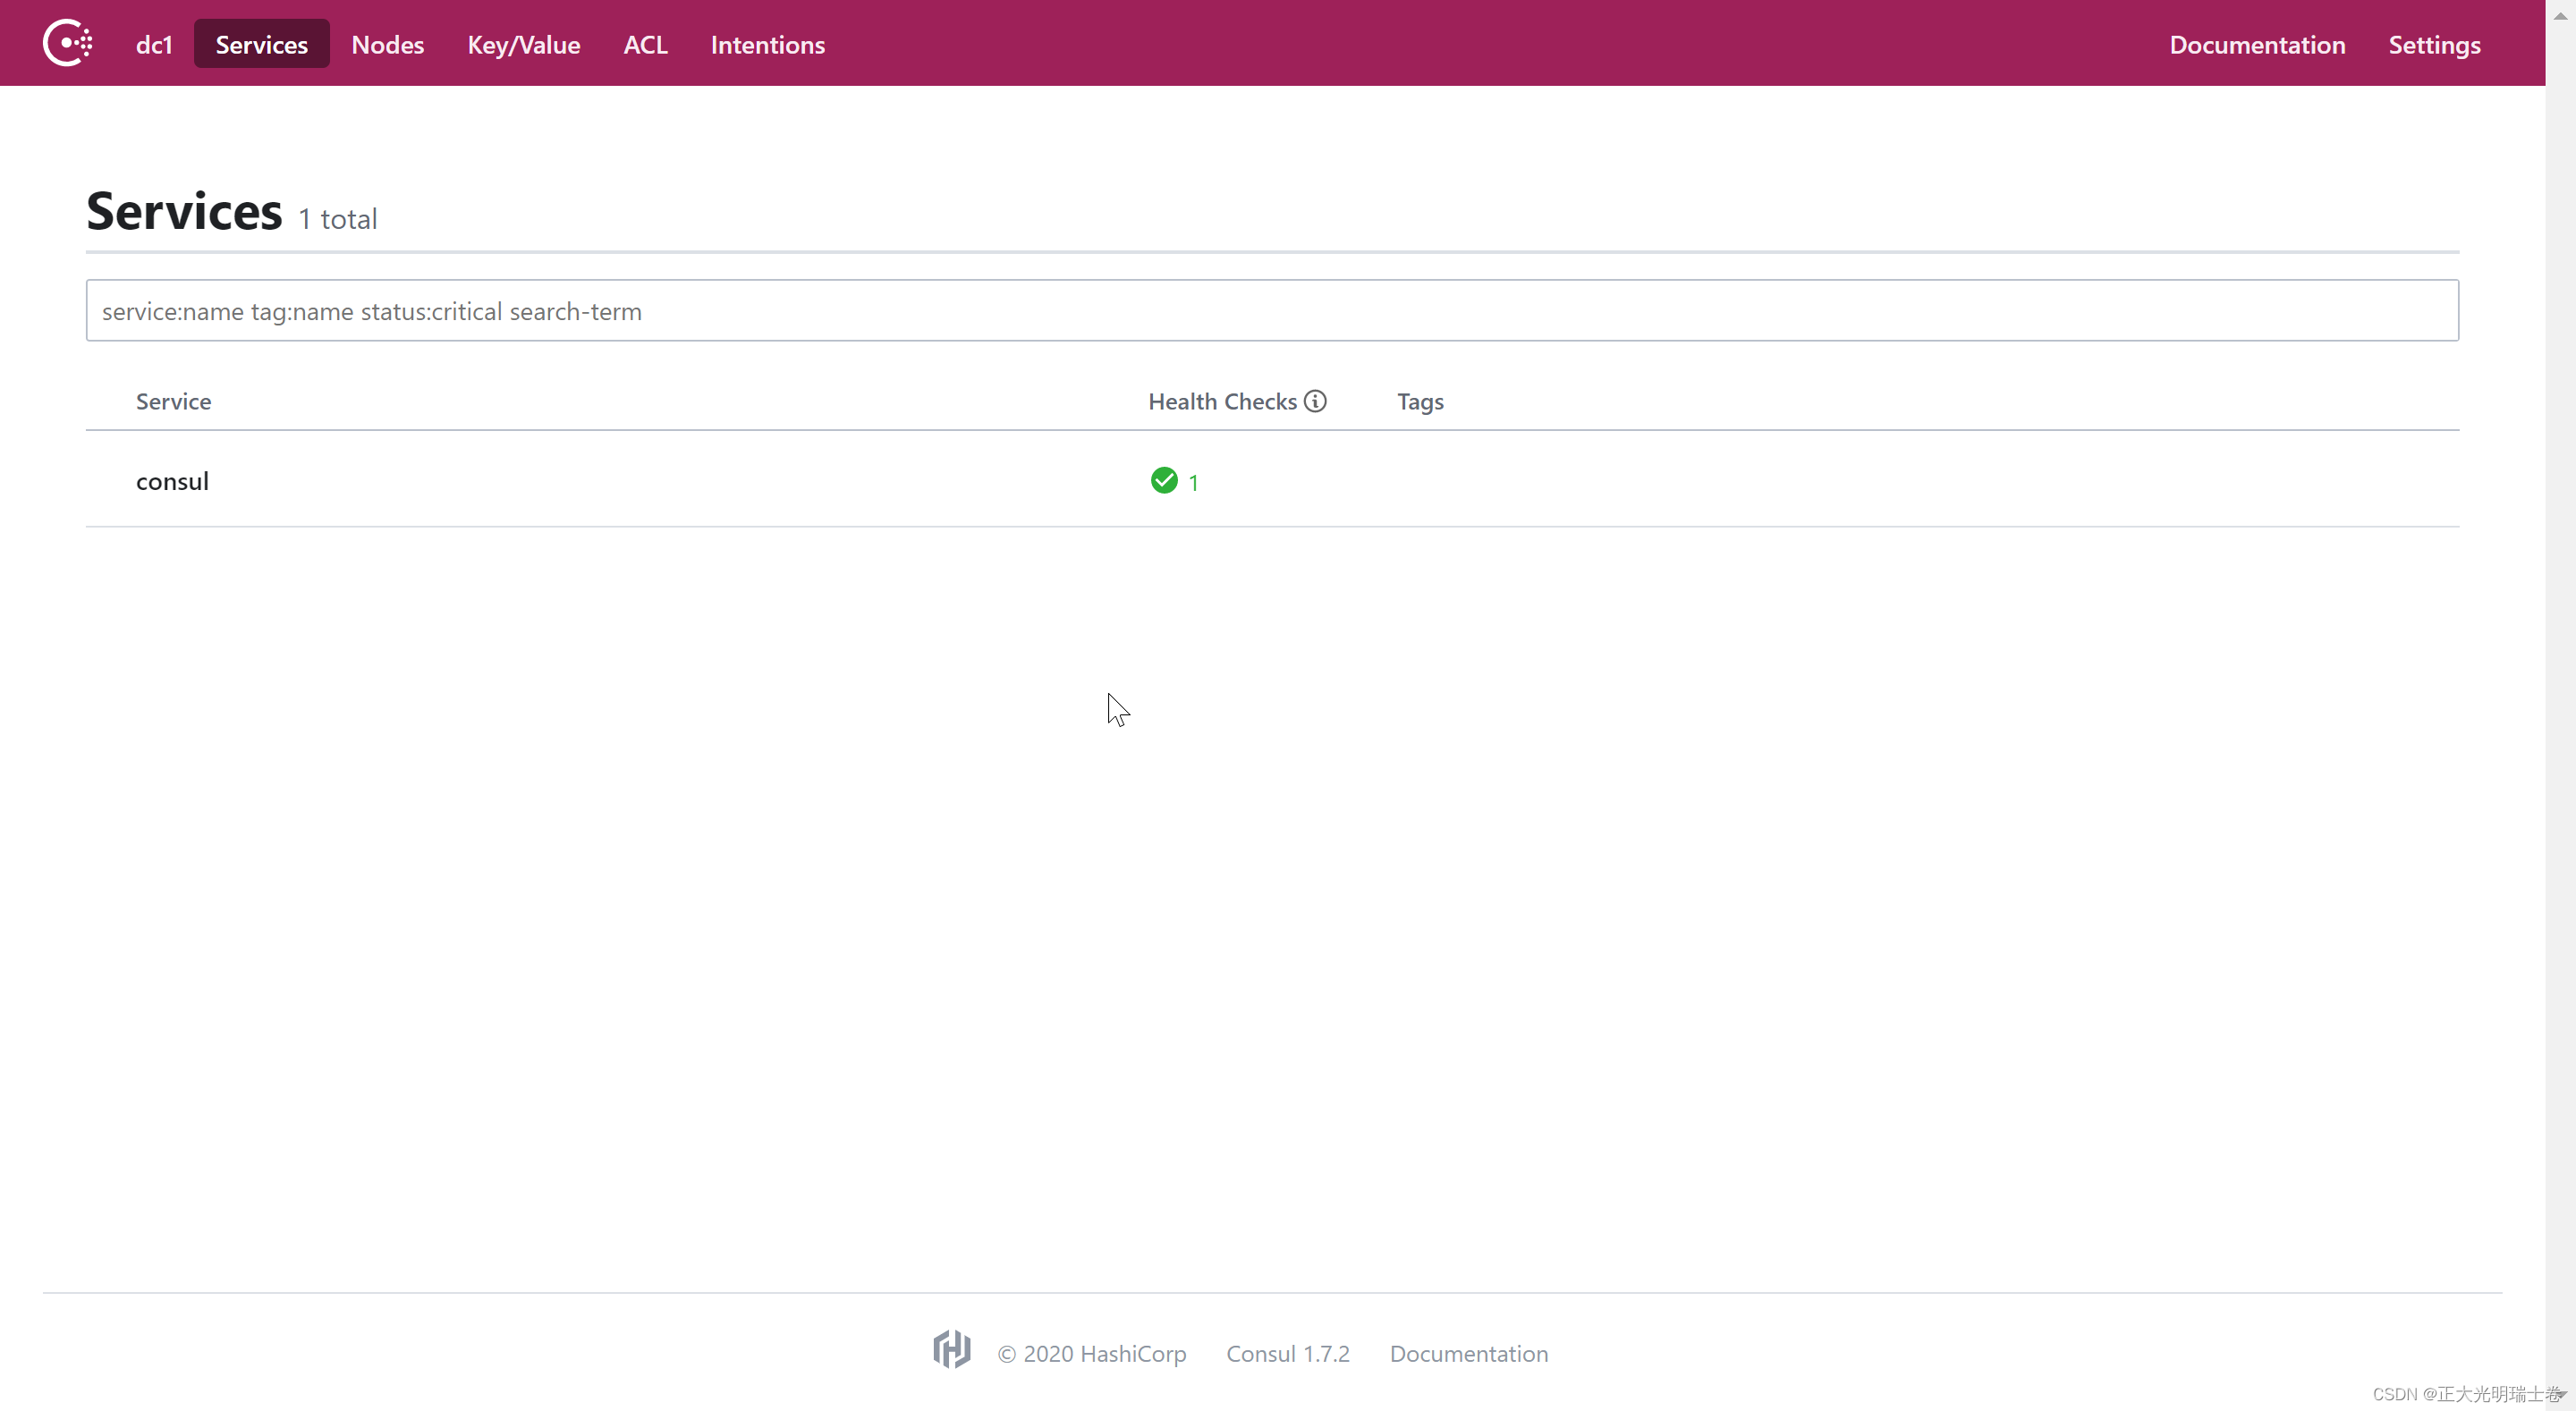The image size is (2576, 1411).
Task: Click the Documentation link in the footer
Action: (1468, 1352)
